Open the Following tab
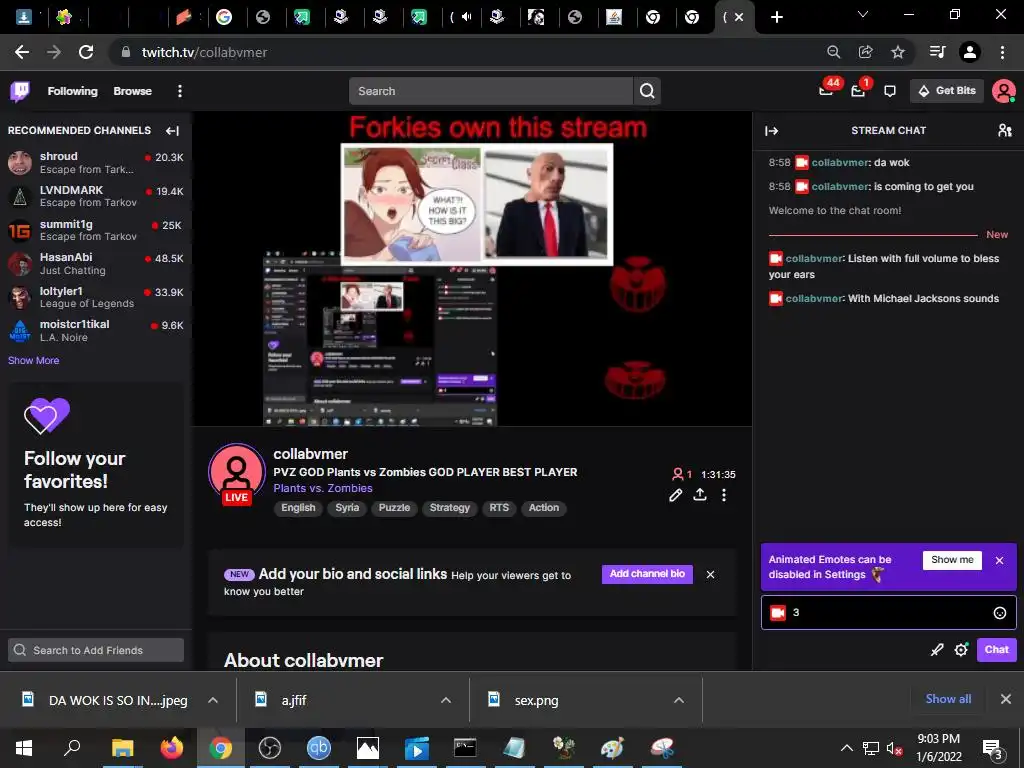This screenshot has height=768, width=1024. [x=72, y=91]
